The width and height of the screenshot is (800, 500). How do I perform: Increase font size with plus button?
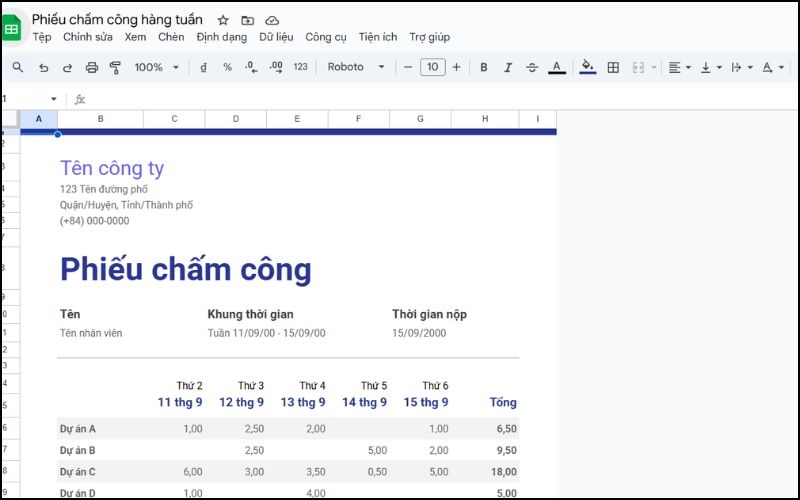457,67
